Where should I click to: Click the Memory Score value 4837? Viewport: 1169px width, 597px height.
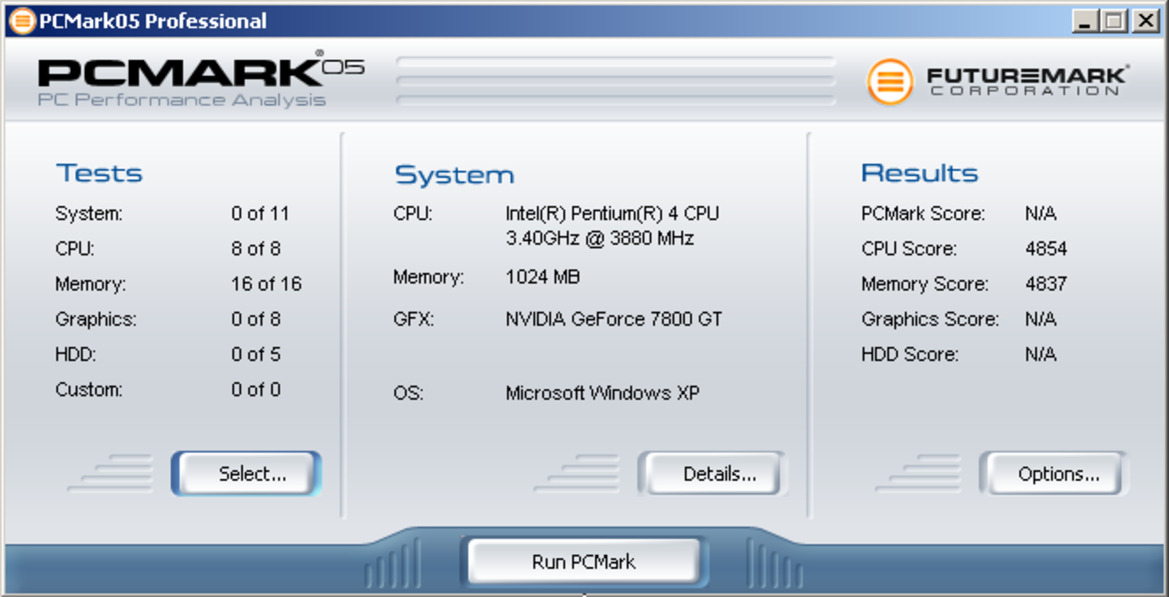(1046, 284)
